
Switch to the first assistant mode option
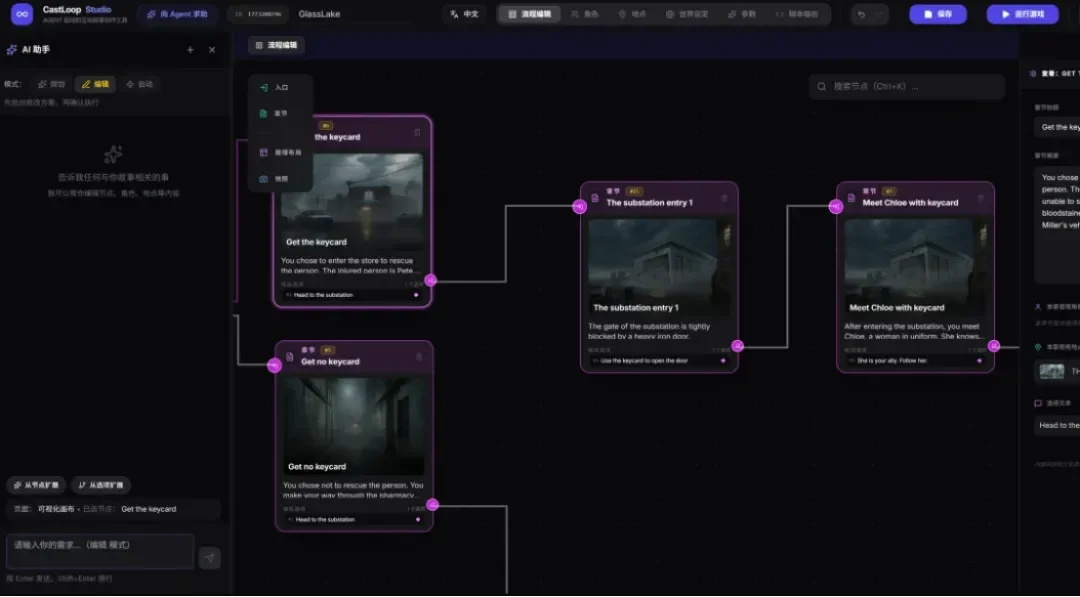[52, 84]
